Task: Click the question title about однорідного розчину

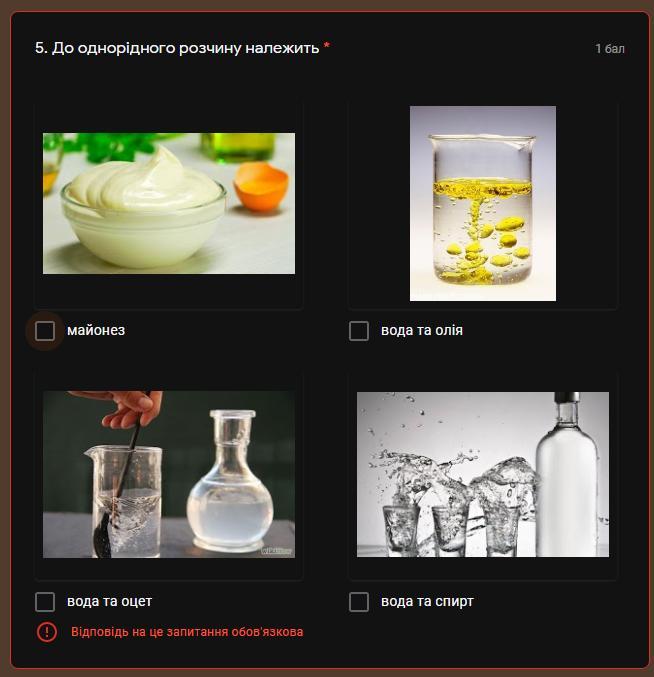Action: click(x=177, y=48)
